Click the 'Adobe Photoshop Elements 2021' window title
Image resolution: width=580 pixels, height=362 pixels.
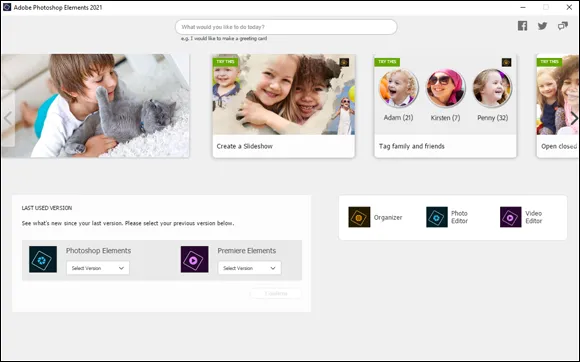(x=58, y=7)
